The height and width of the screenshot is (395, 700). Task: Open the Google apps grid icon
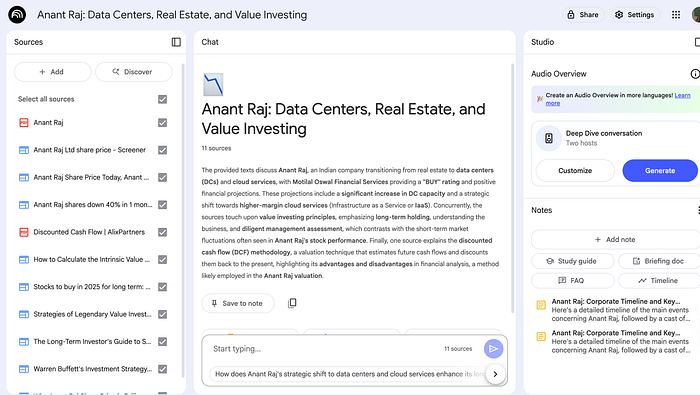point(676,15)
